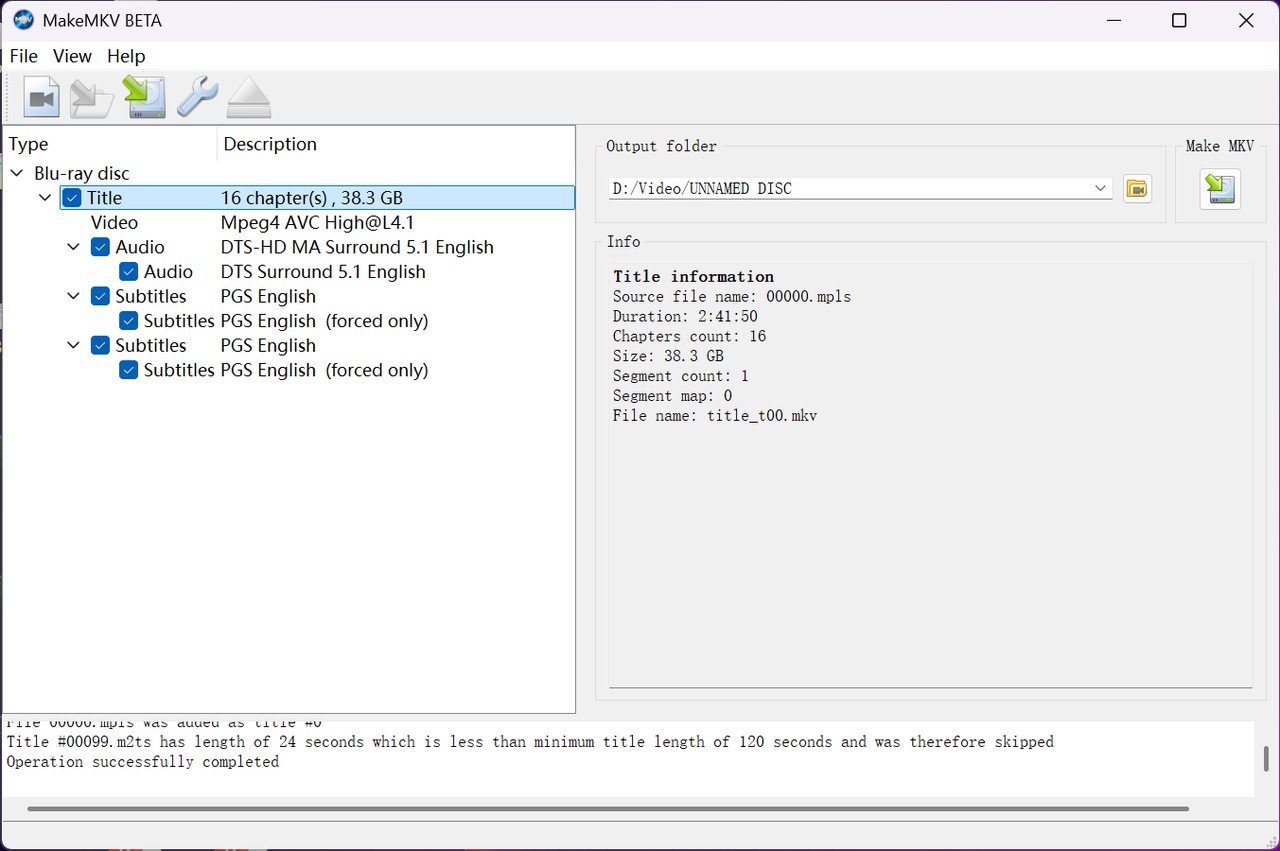Open the Help menu
Screen dimensions: 1280x851
[126, 56]
